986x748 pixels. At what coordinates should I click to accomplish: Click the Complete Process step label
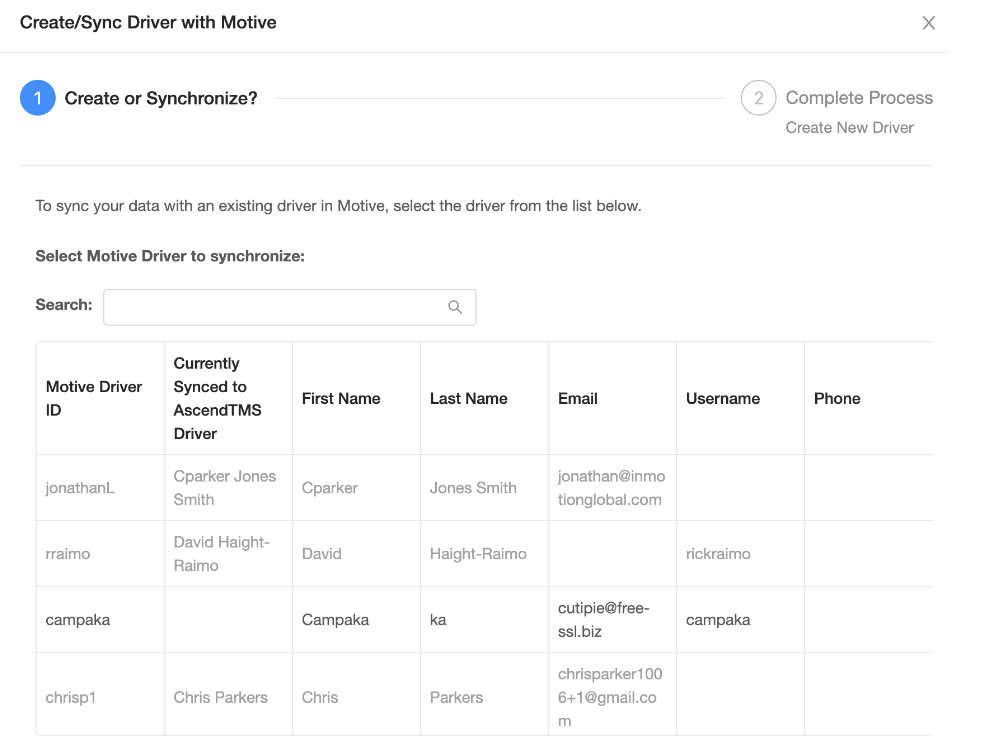click(x=859, y=98)
